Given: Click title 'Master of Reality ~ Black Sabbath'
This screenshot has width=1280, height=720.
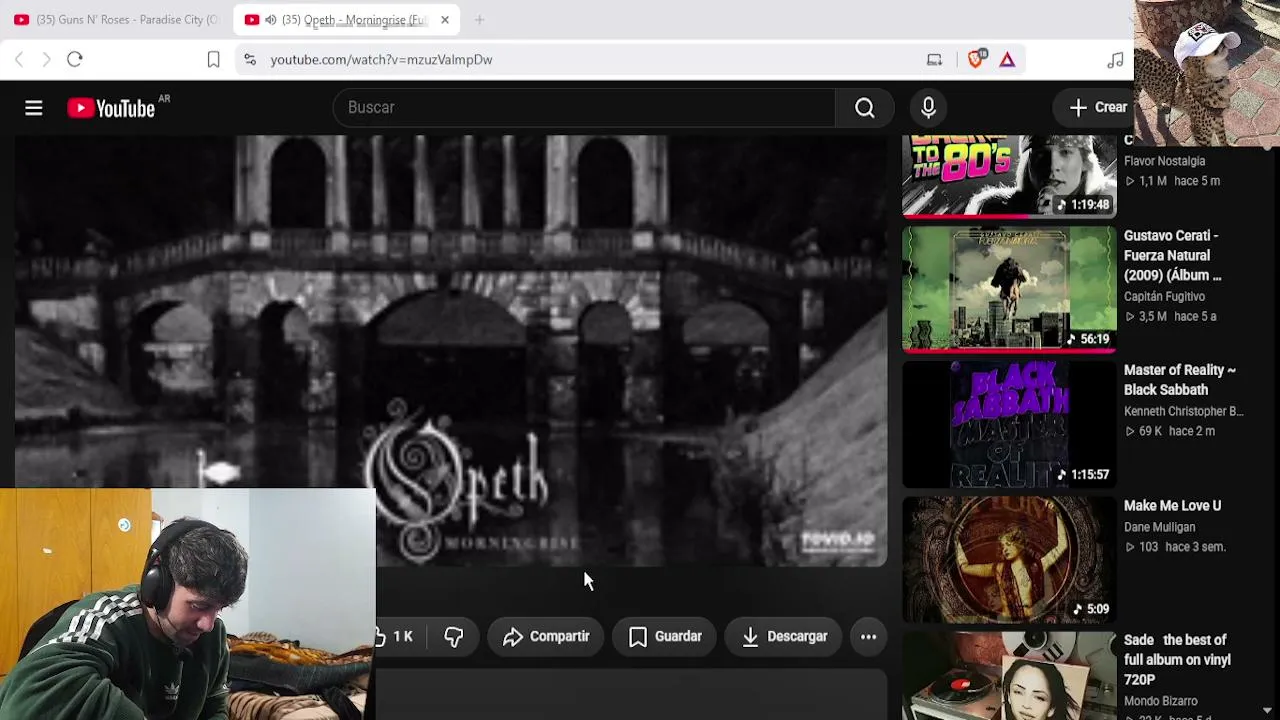Looking at the screenshot, I should click(1180, 380).
